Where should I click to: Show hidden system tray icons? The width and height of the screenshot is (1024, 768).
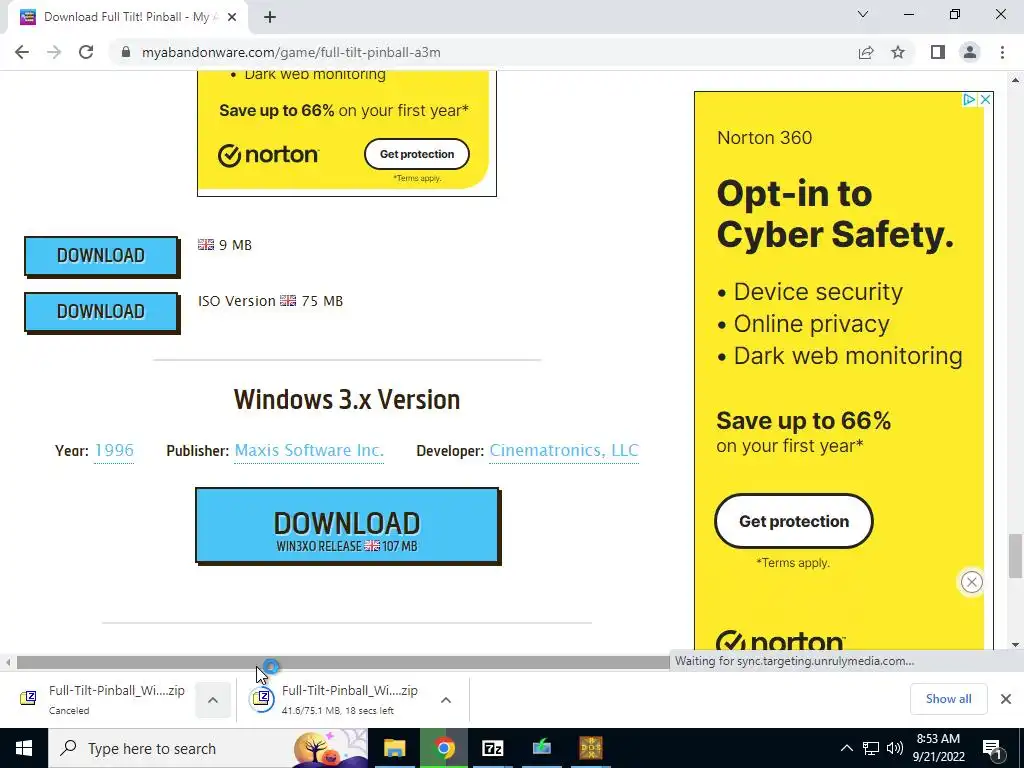click(846, 748)
